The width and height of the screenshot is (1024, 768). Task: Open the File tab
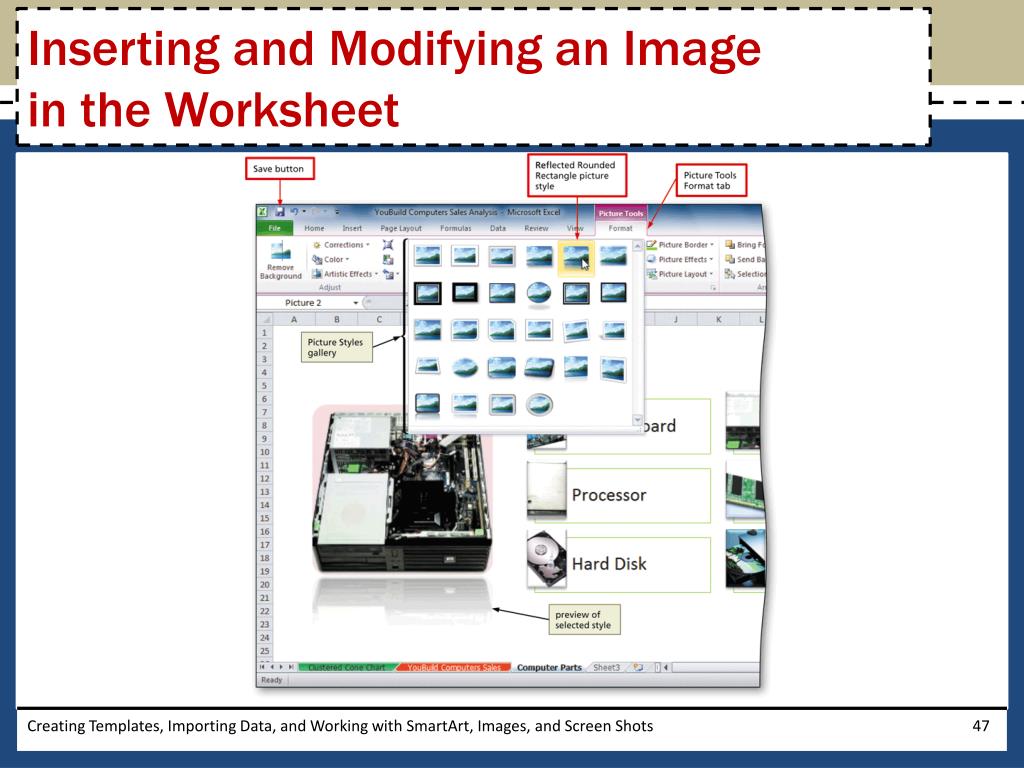click(x=274, y=229)
